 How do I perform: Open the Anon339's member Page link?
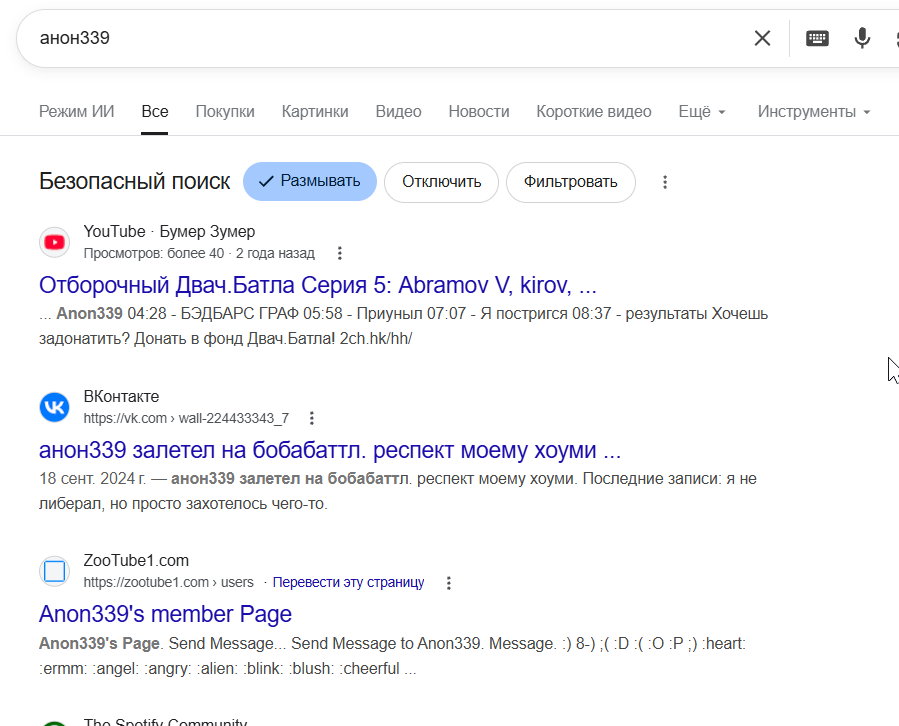[165, 614]
